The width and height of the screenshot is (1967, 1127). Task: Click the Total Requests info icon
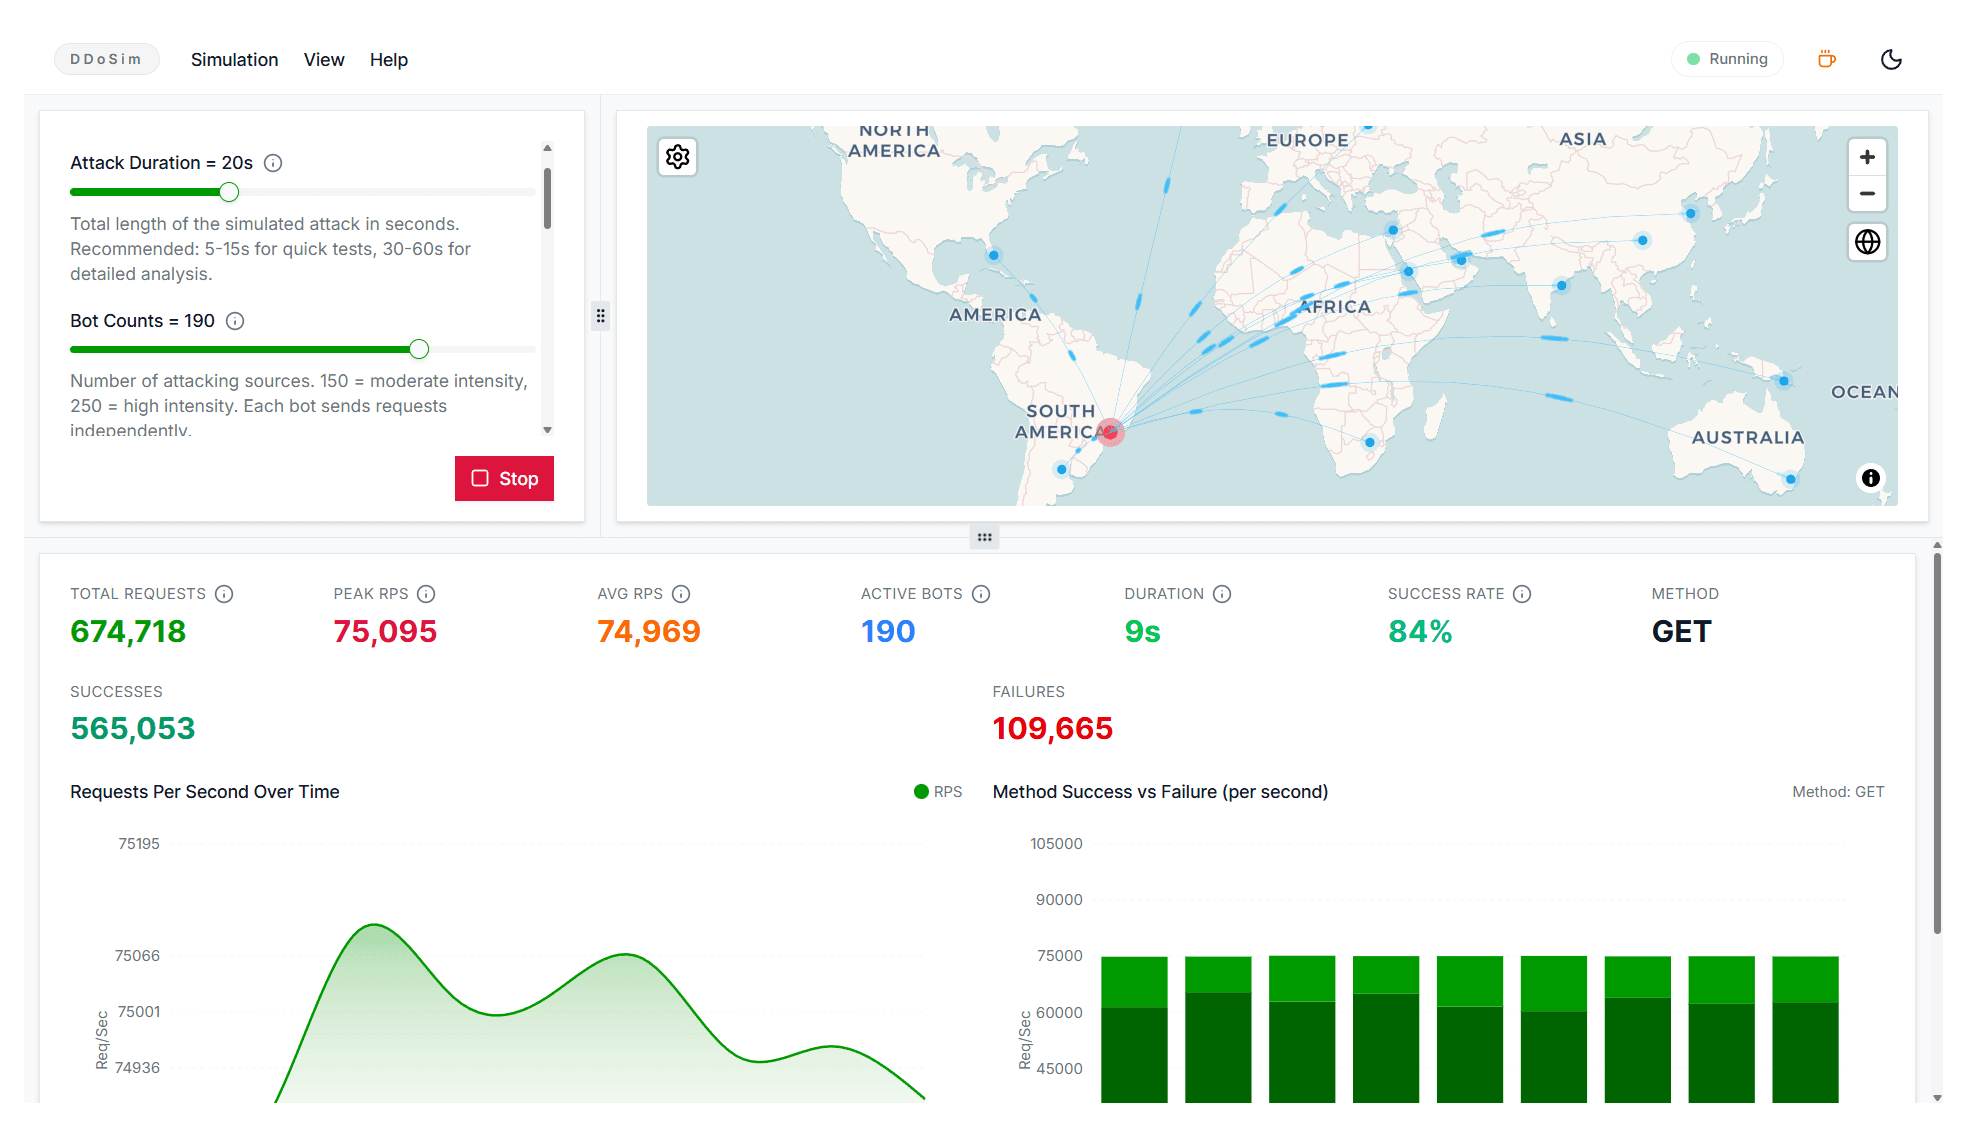224,594
